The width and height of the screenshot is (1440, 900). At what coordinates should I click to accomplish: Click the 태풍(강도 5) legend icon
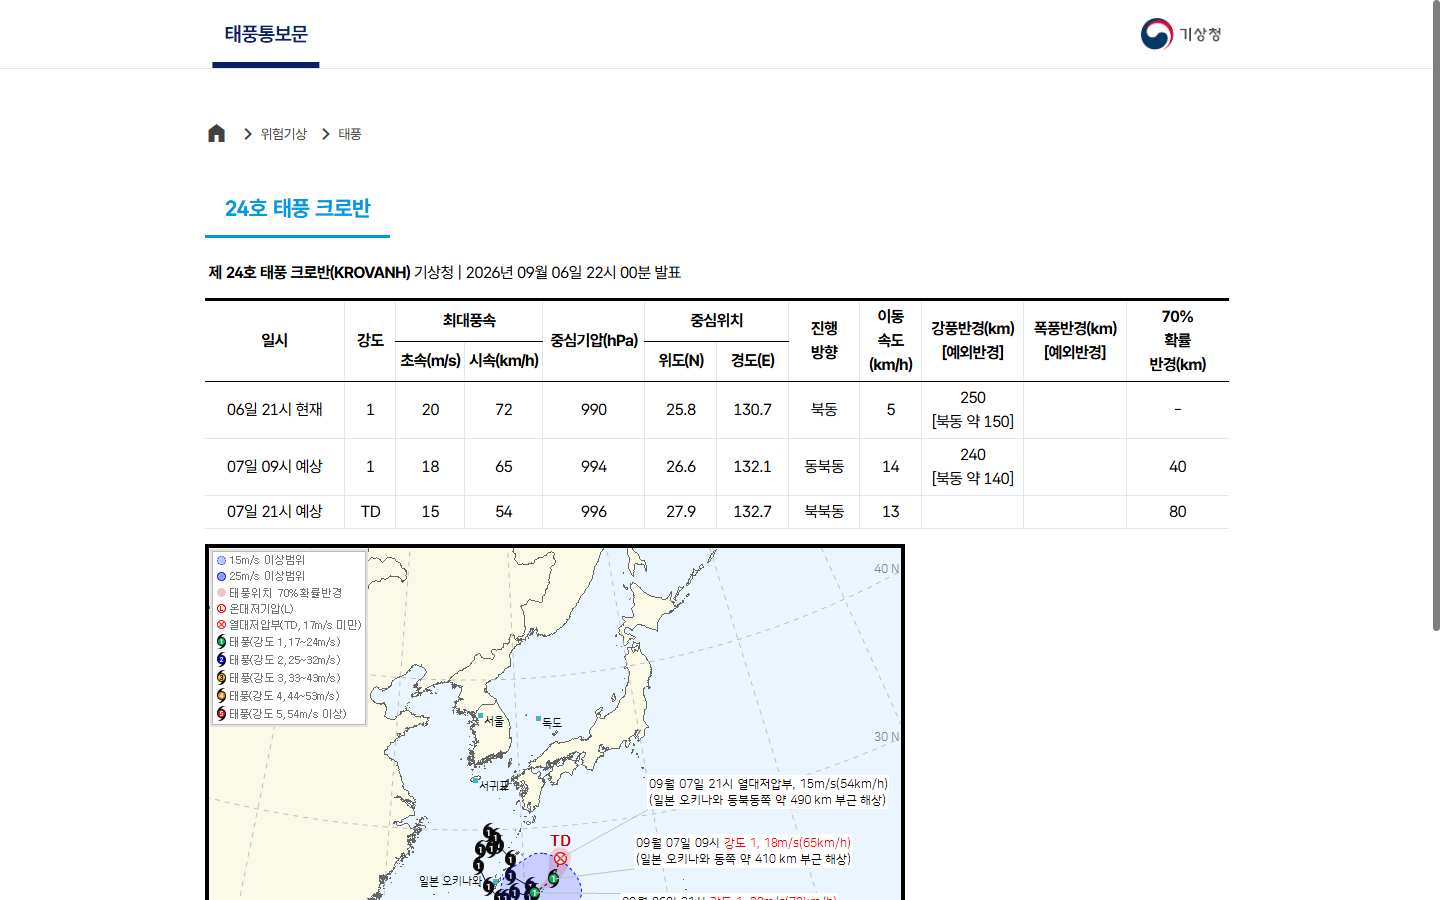222,714
